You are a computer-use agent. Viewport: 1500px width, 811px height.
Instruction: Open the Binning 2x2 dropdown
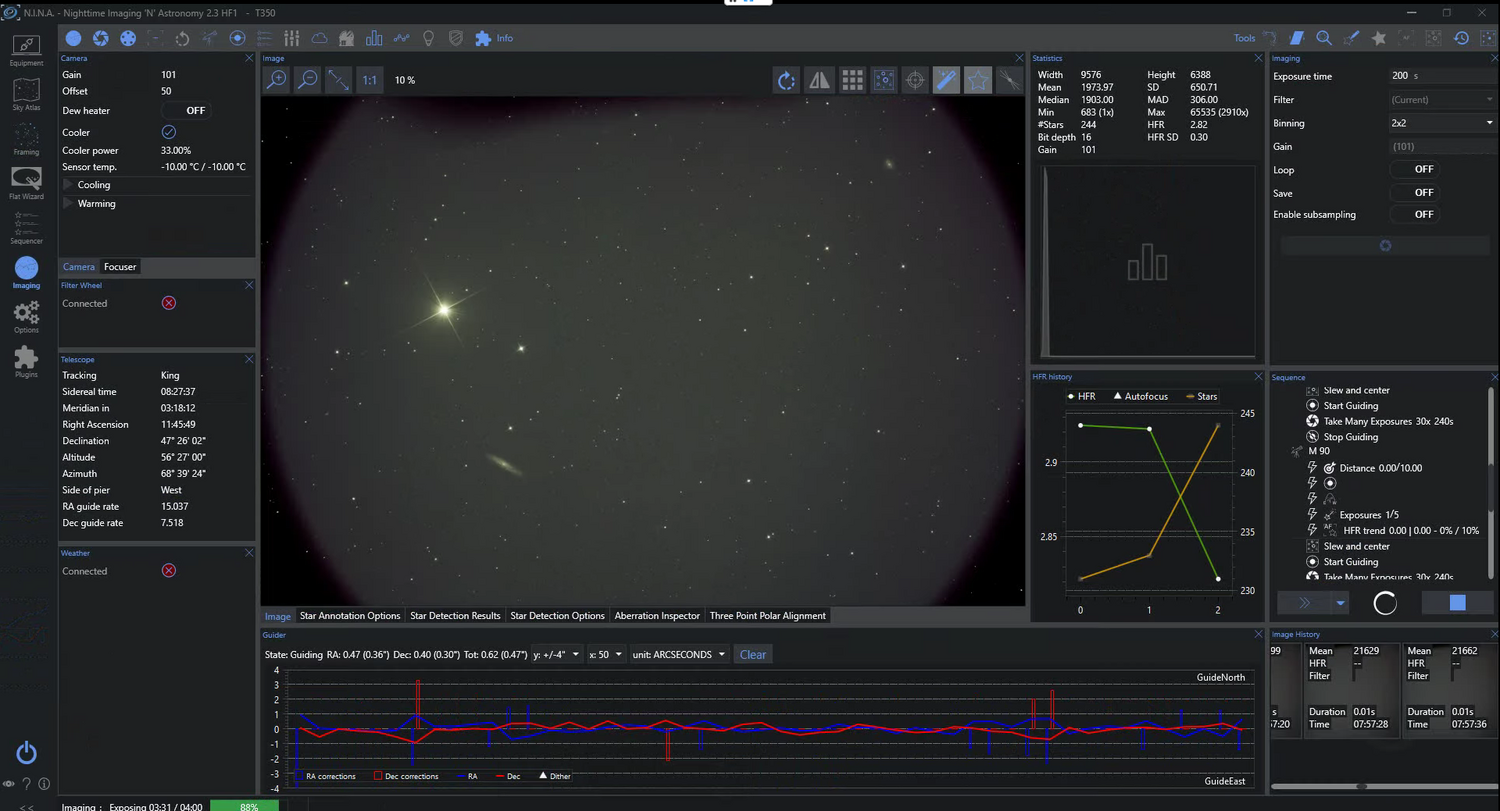pos(1441,123)
